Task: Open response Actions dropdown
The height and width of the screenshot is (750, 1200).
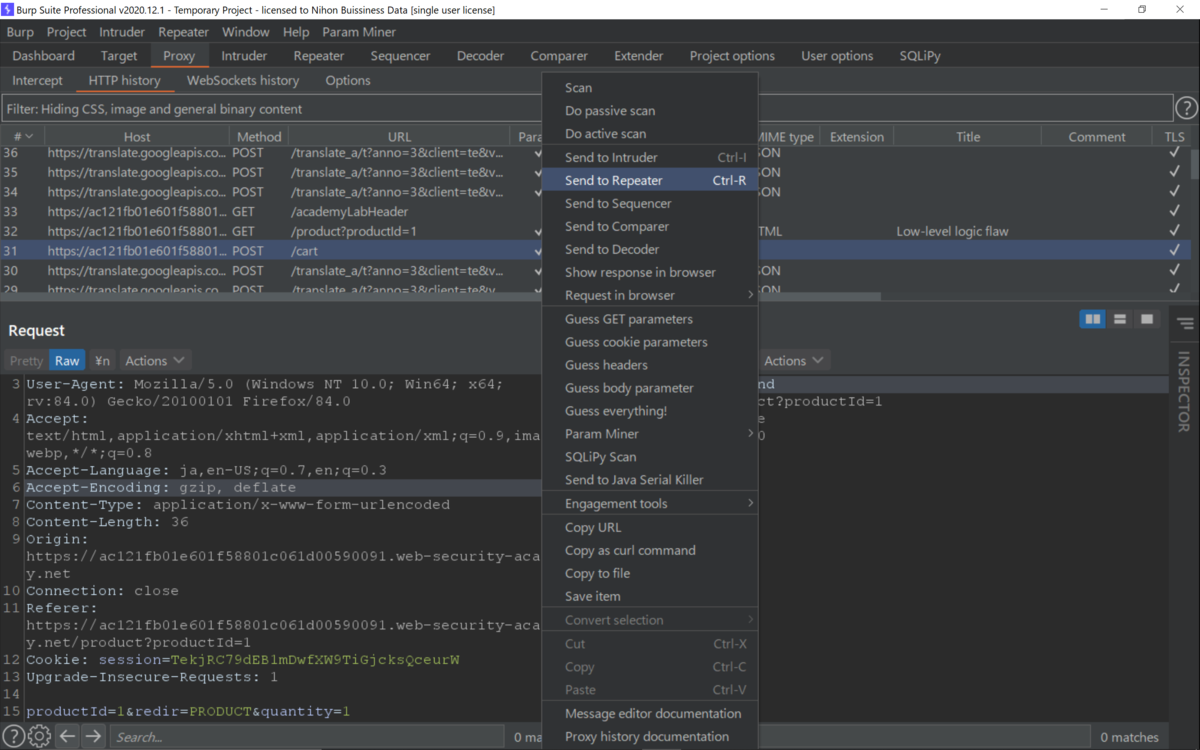Action: 793,361
